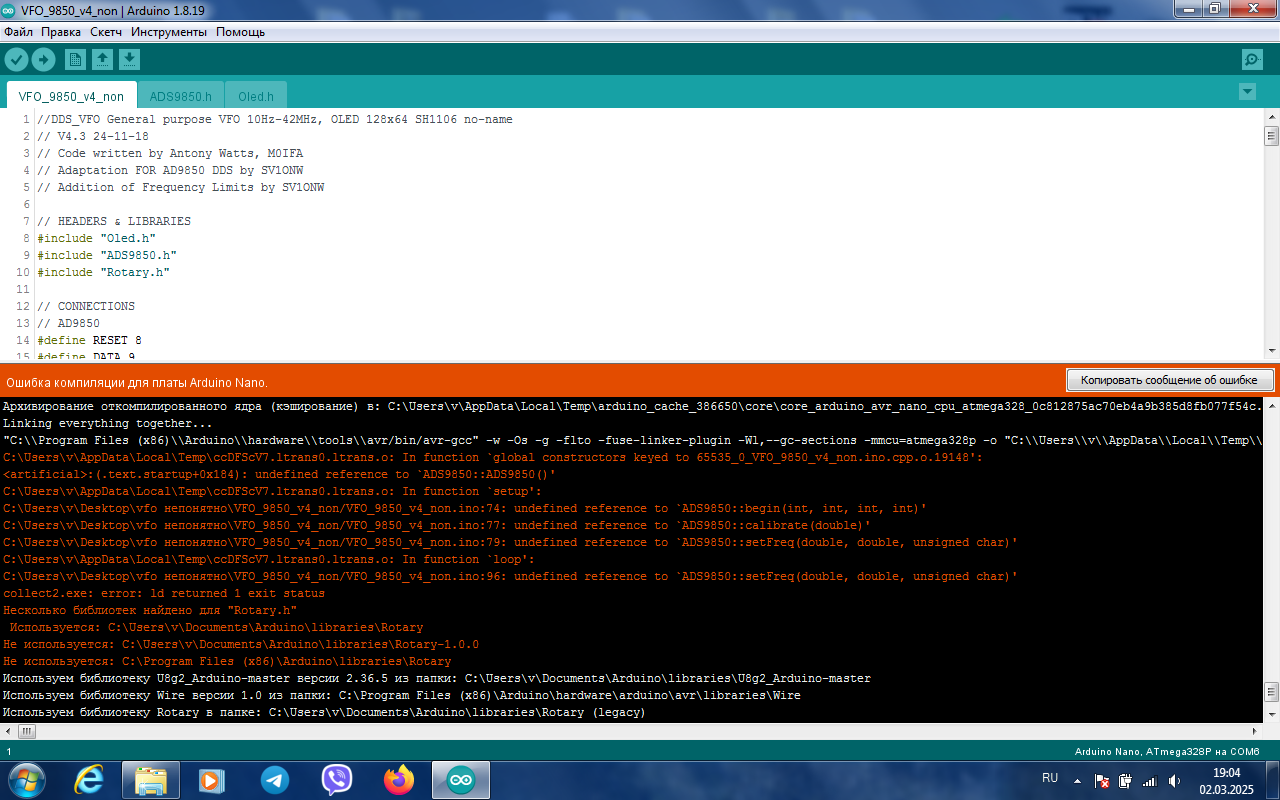Click the console vertical scrollbar thumb

(x=1271, y=692)
